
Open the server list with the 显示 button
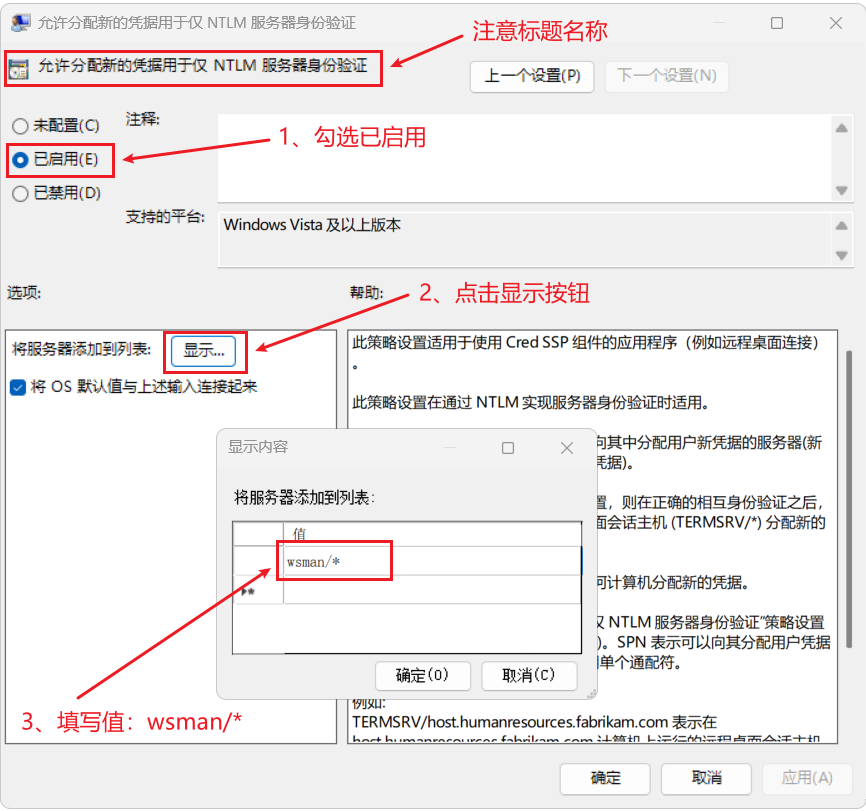click(205, 351)
